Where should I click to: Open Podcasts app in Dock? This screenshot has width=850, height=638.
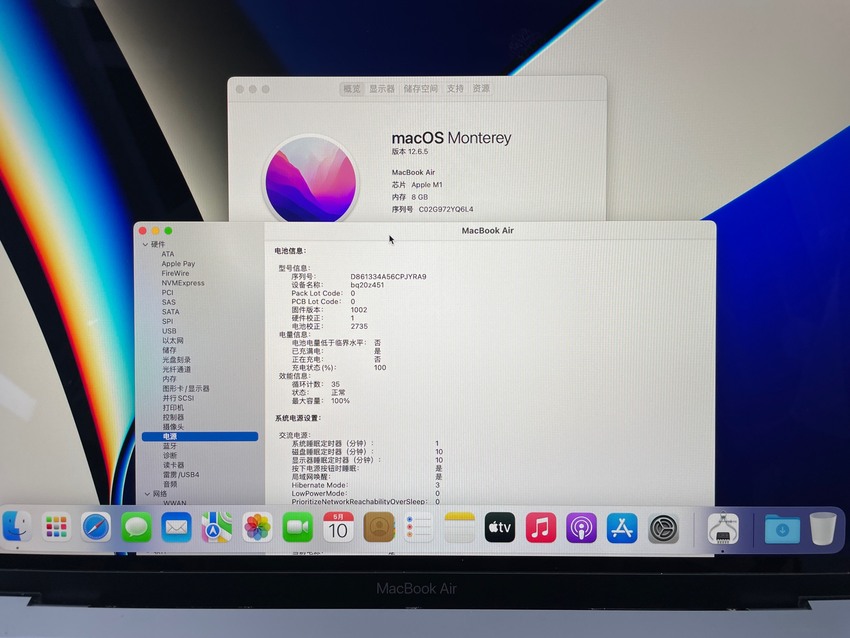click(x=581, y=527)
